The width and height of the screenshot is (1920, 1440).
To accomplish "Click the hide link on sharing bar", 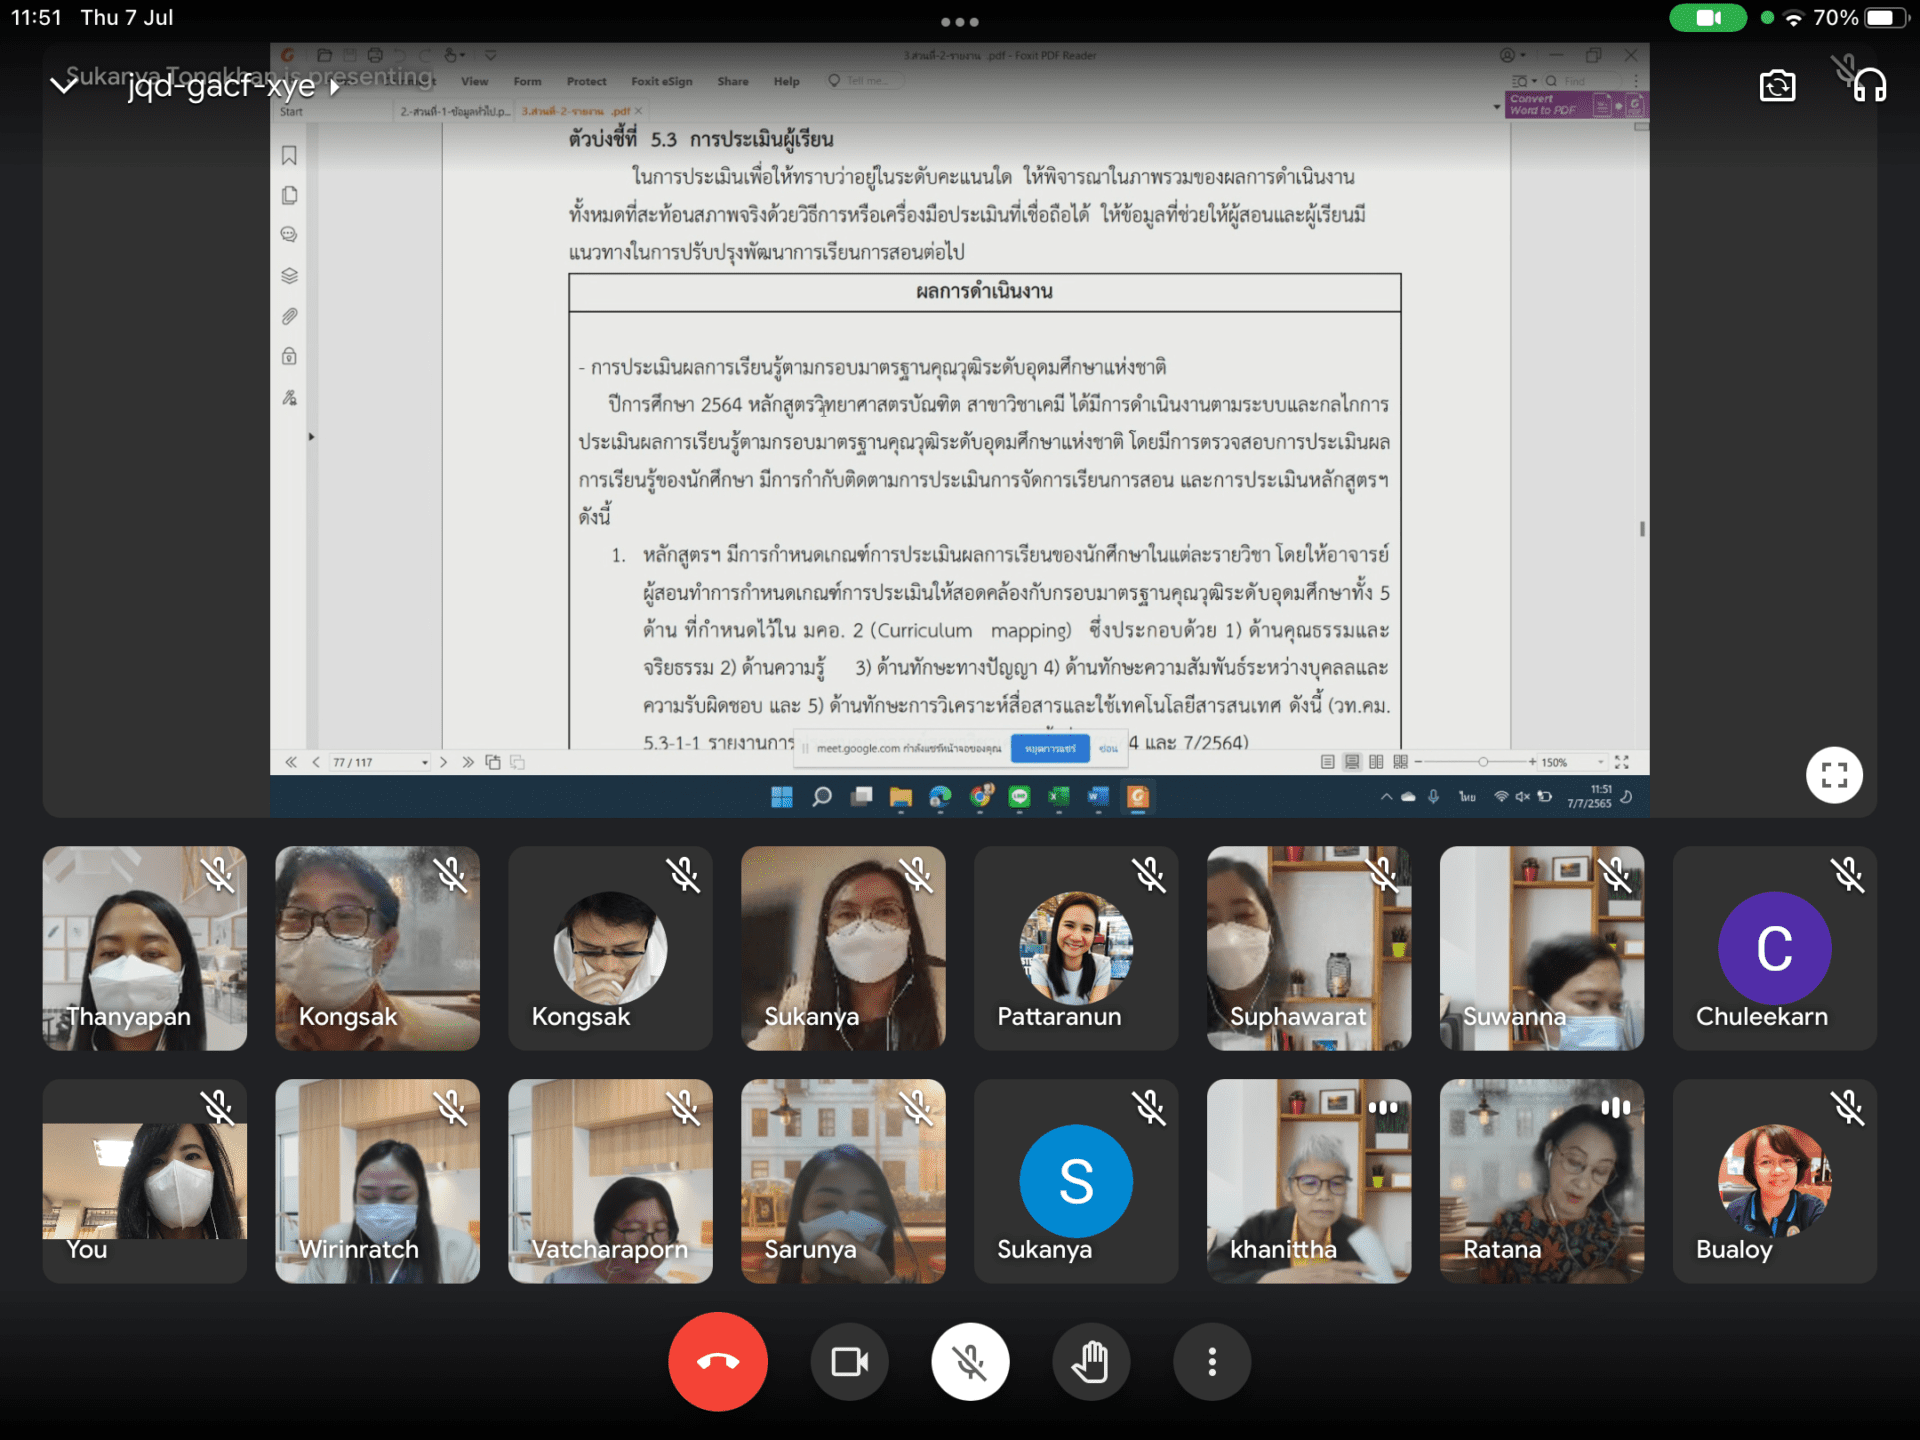I will coord(1108,748).
